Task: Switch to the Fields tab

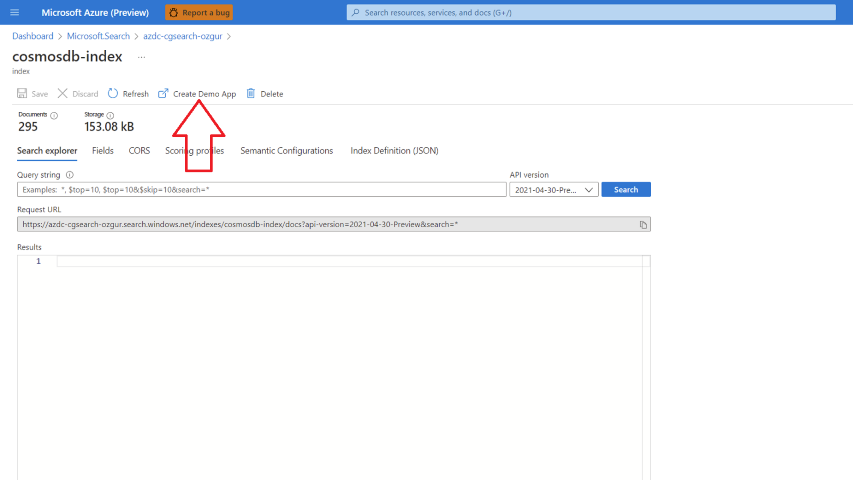Action: (x=103, y=151)
